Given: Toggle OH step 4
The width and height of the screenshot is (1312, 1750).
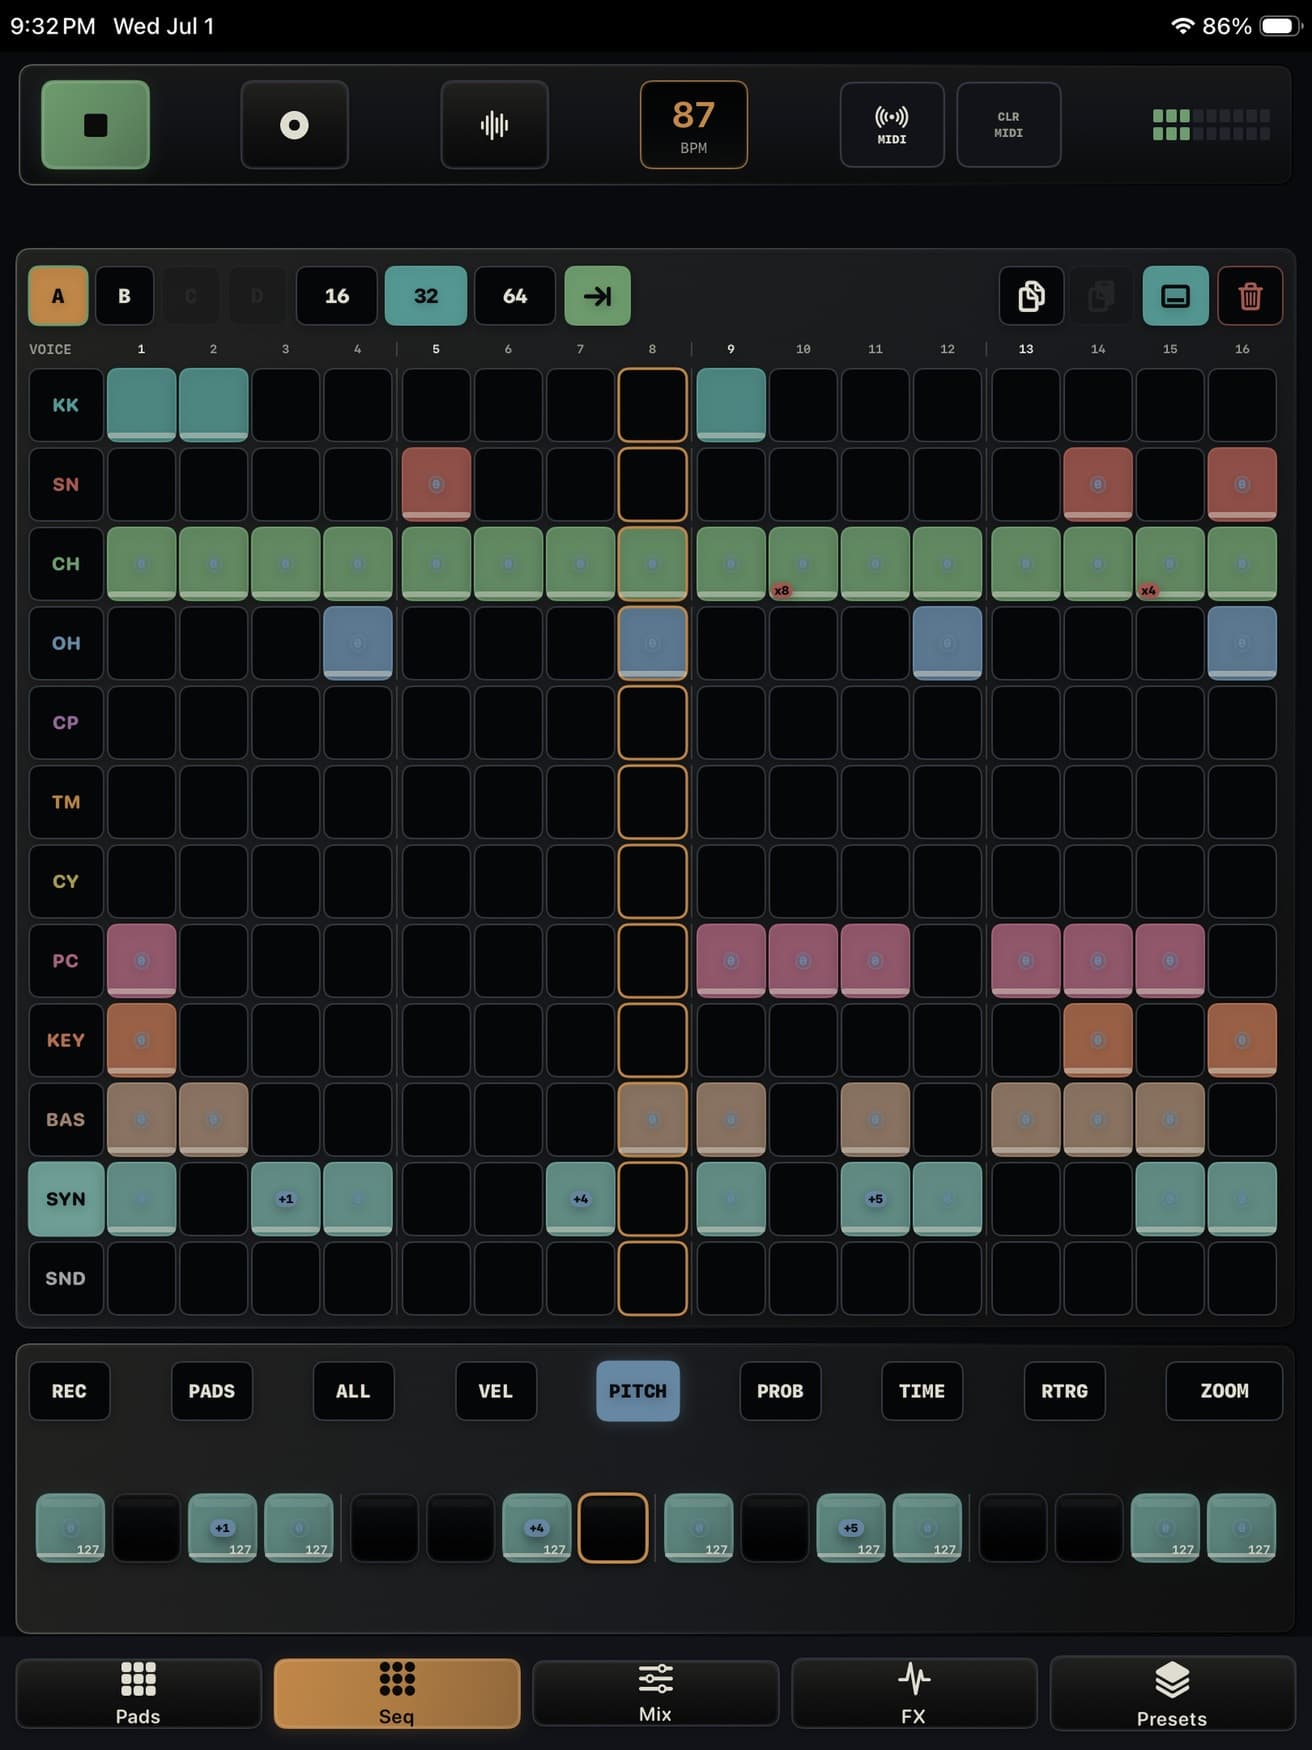Looking at the screenshot, I should click(x=358, y=643).
